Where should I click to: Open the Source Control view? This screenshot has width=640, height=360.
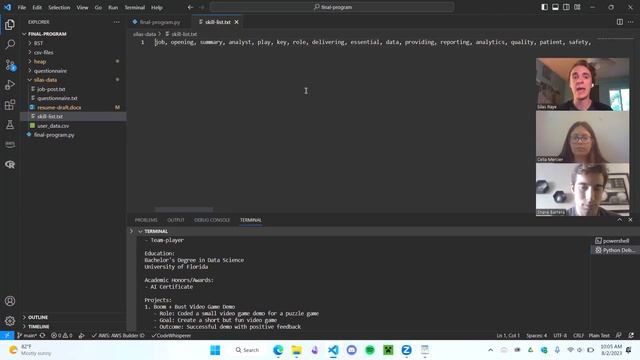[10, 64]
